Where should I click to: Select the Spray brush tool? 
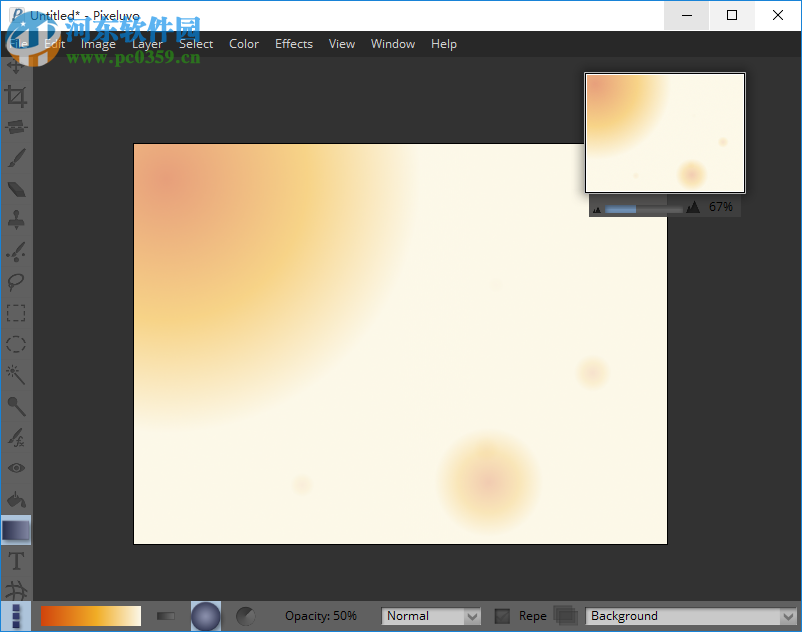(16, 252)
